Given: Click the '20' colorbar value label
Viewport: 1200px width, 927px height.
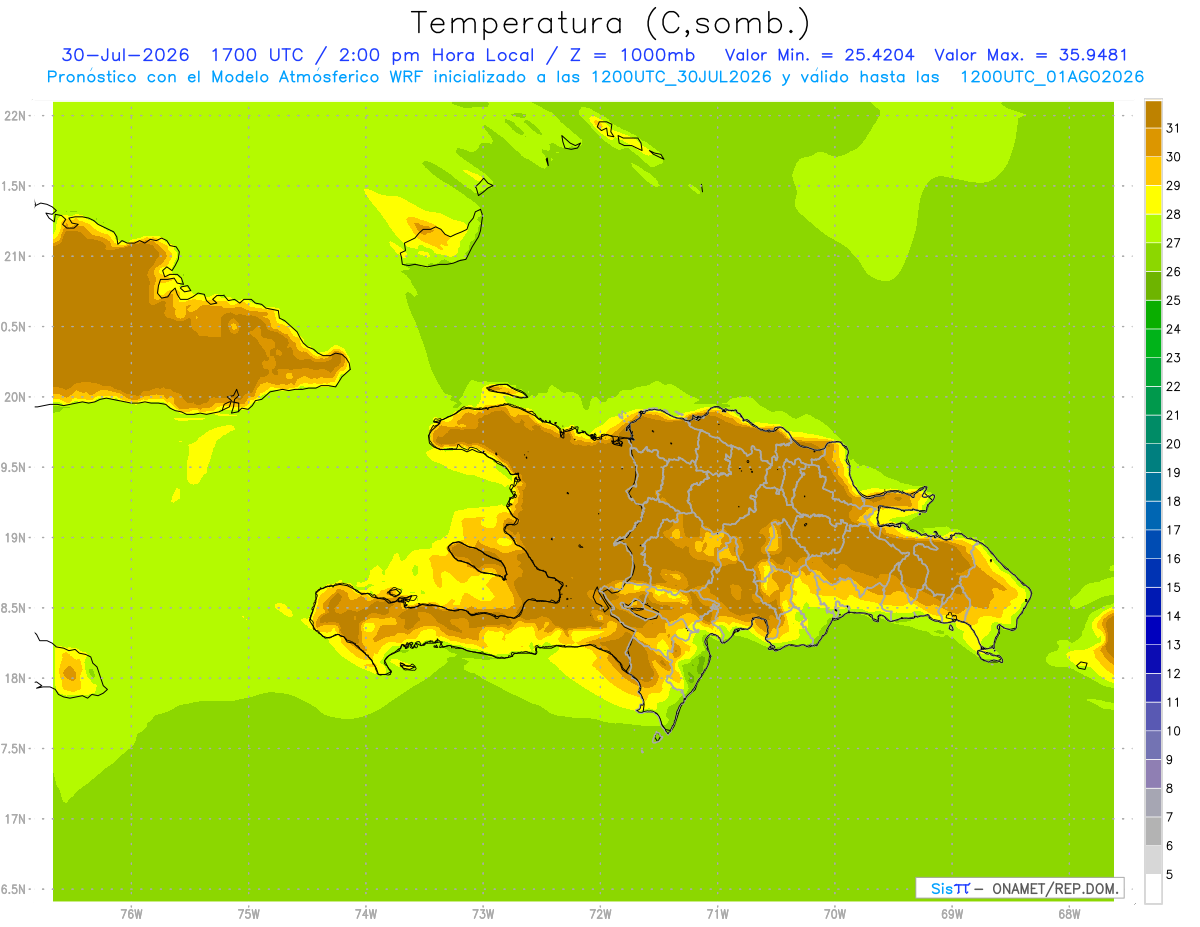Looking at the screenshot, I should (x=1173, y=444).
